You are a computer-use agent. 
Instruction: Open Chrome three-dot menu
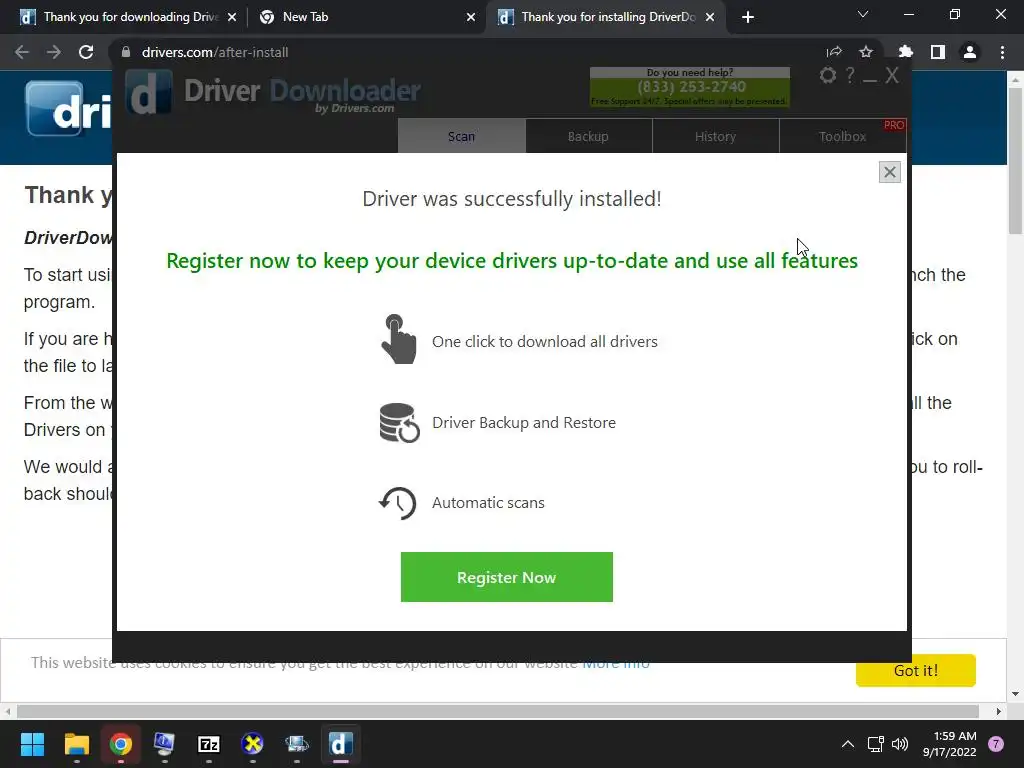coord(1002,52)
